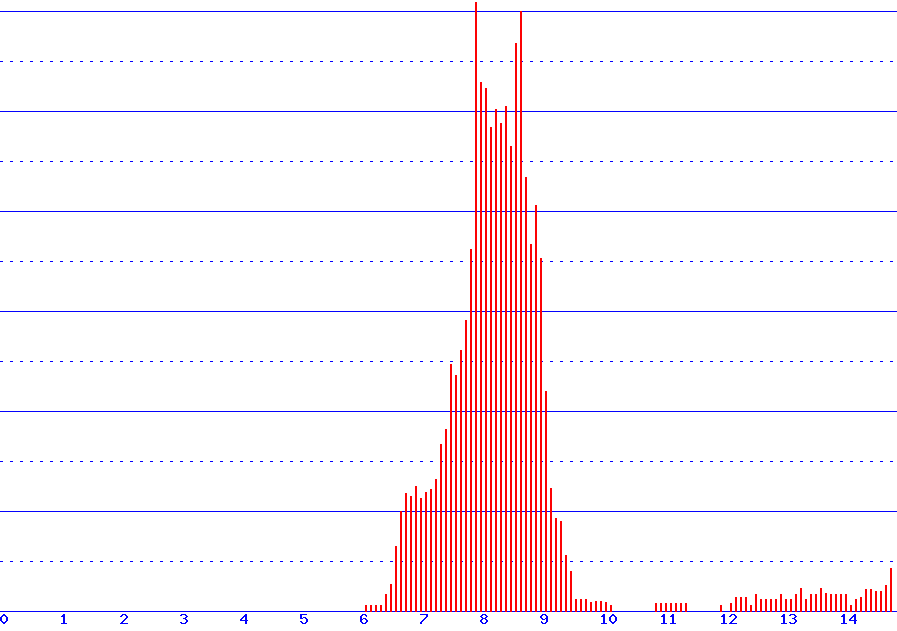The height and width of the screenshot is (631, 897).
Task: Click the axis label "12"
Action: tap(728, 619)
